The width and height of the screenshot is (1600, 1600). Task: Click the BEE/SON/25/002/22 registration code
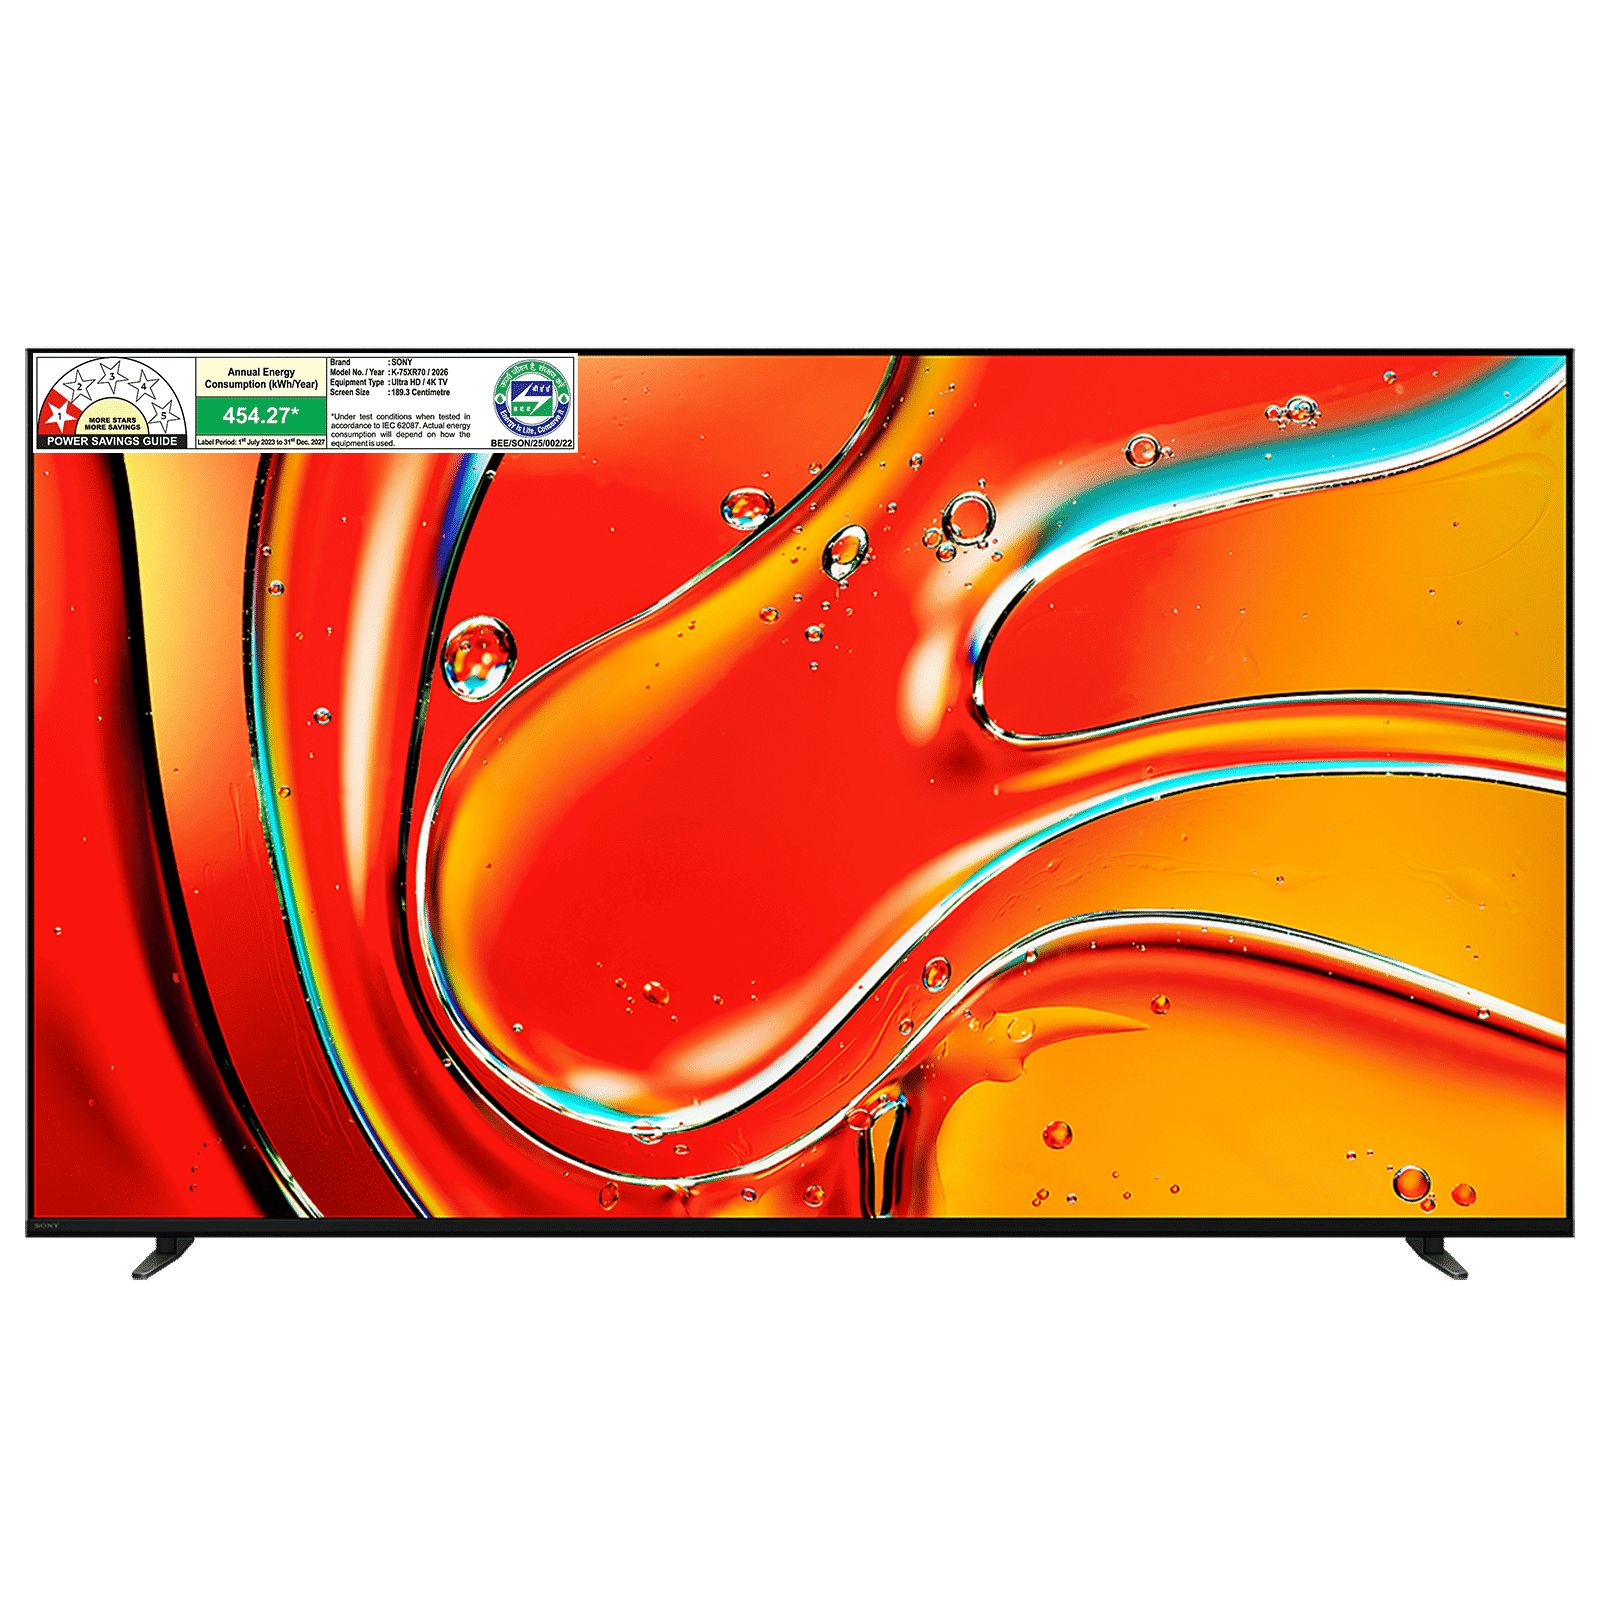click(x=532, y=443)
